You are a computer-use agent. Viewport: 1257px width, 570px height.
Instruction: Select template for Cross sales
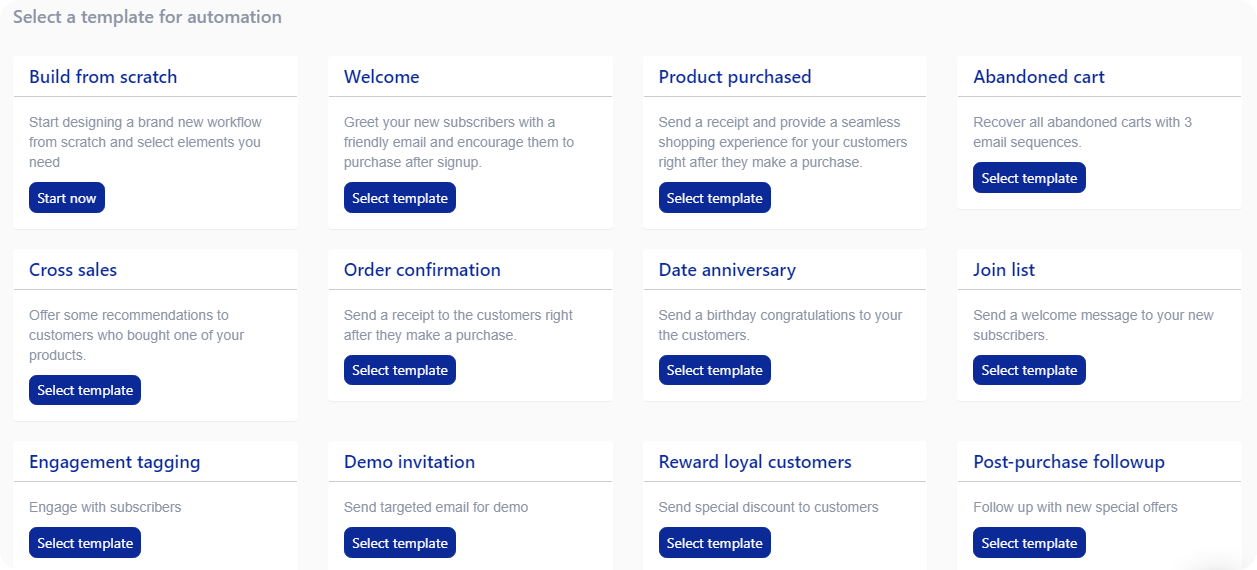click(85, 390)
